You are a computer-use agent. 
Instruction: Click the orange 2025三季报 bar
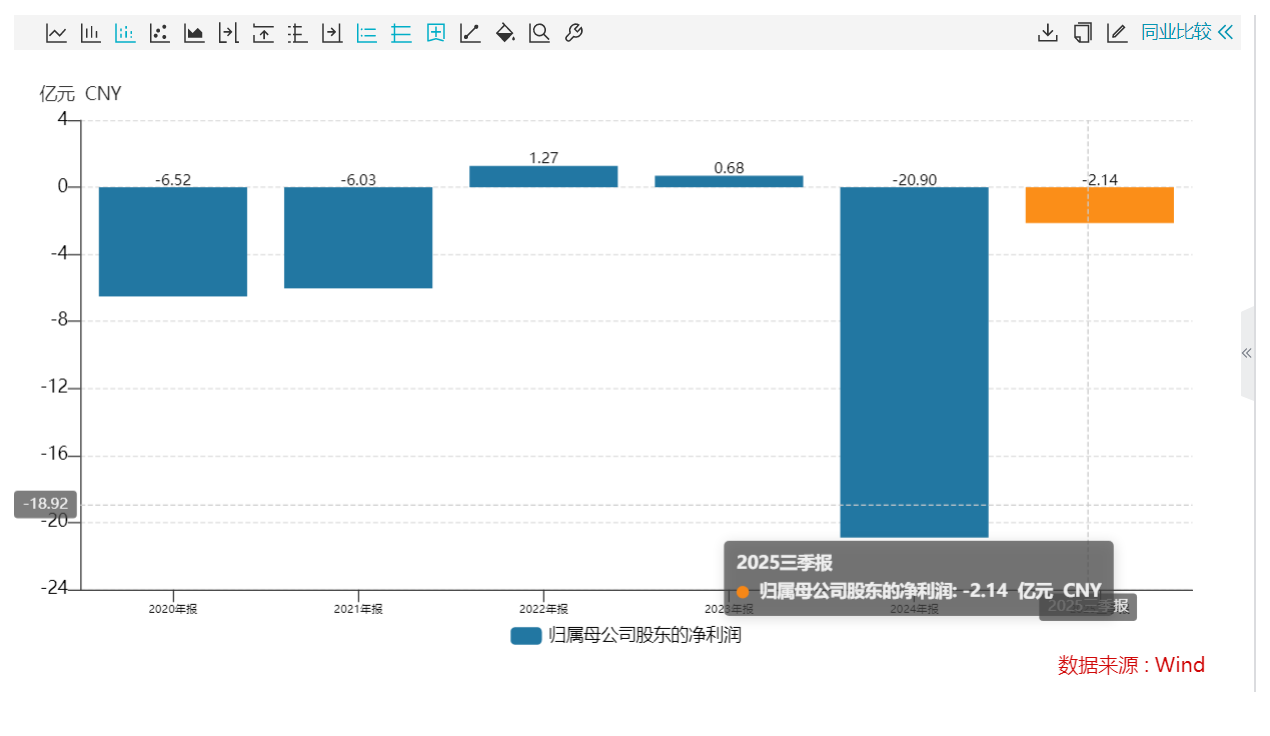1099,205
